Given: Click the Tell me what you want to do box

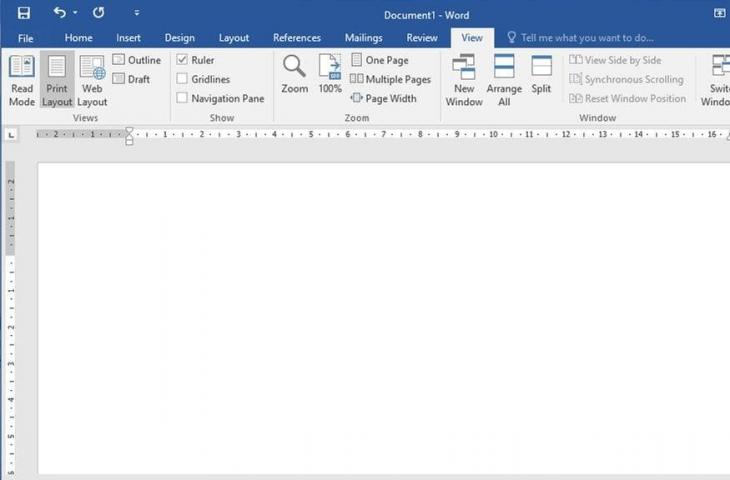Looking at the screenshot, I should click(580, 38).
